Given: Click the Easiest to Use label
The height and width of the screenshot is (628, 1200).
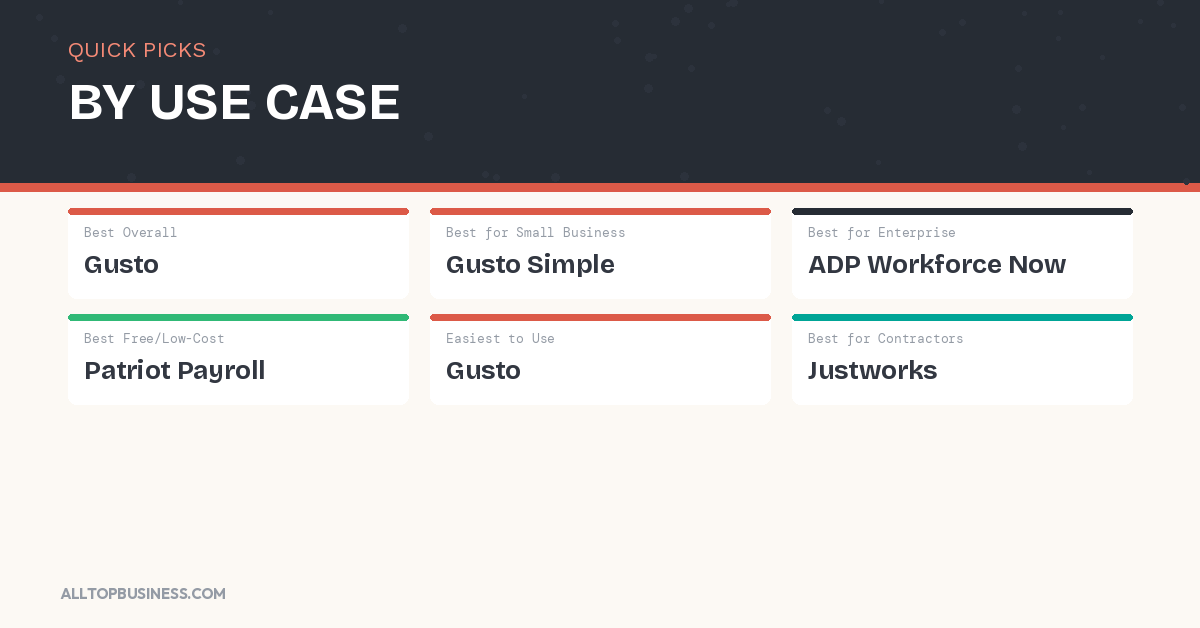Looking at the screenshot, I should 500,338.
